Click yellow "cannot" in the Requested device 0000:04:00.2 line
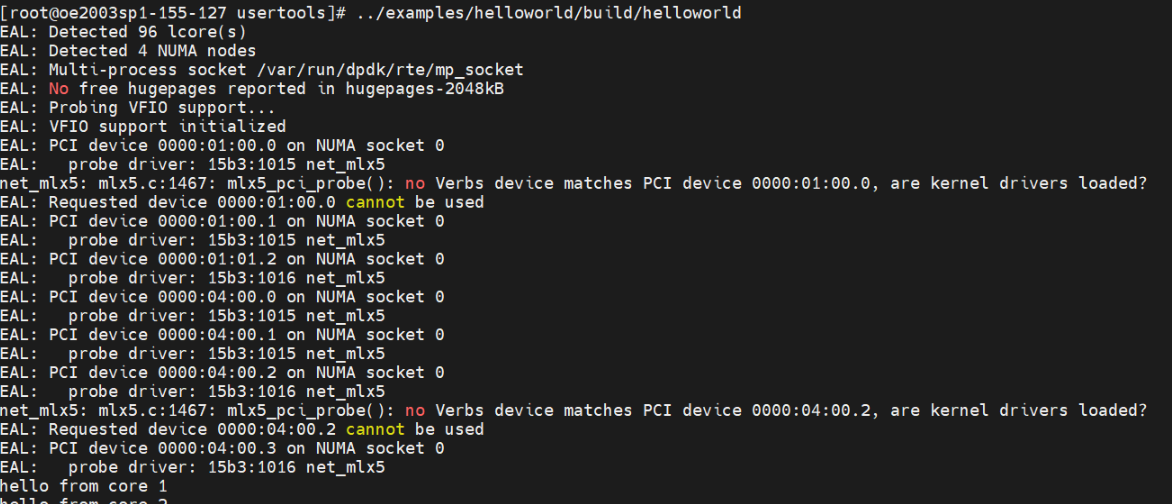The height and width of the screenshot is (504, 1172). 376,430
